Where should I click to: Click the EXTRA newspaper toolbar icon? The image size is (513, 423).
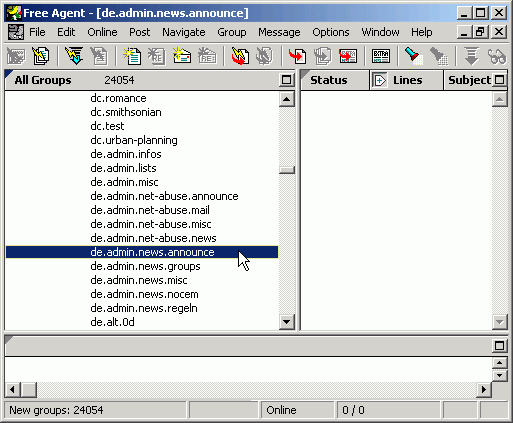point(381,56)
